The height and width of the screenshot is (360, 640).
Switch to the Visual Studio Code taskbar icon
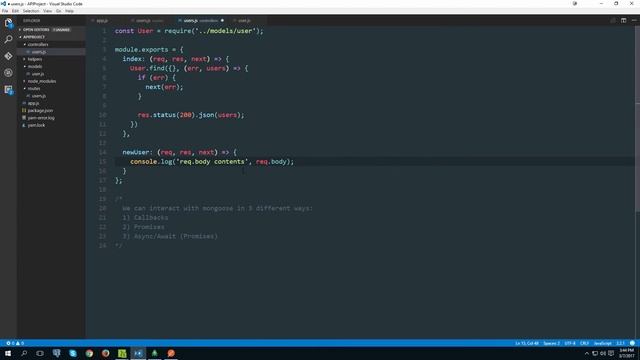point(138,353)
